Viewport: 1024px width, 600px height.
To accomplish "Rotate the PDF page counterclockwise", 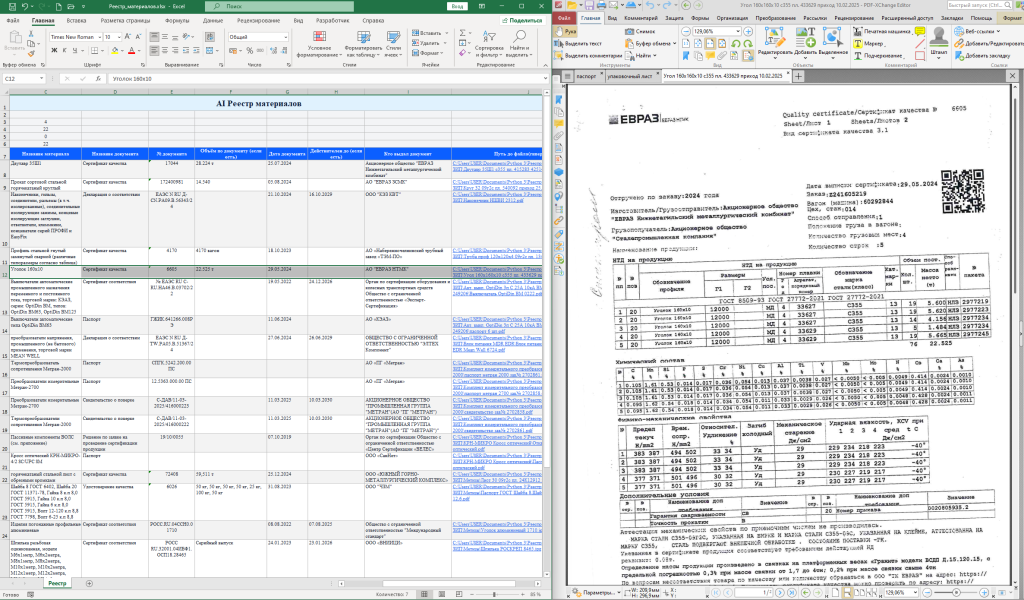I will click(x=735, y=44).
